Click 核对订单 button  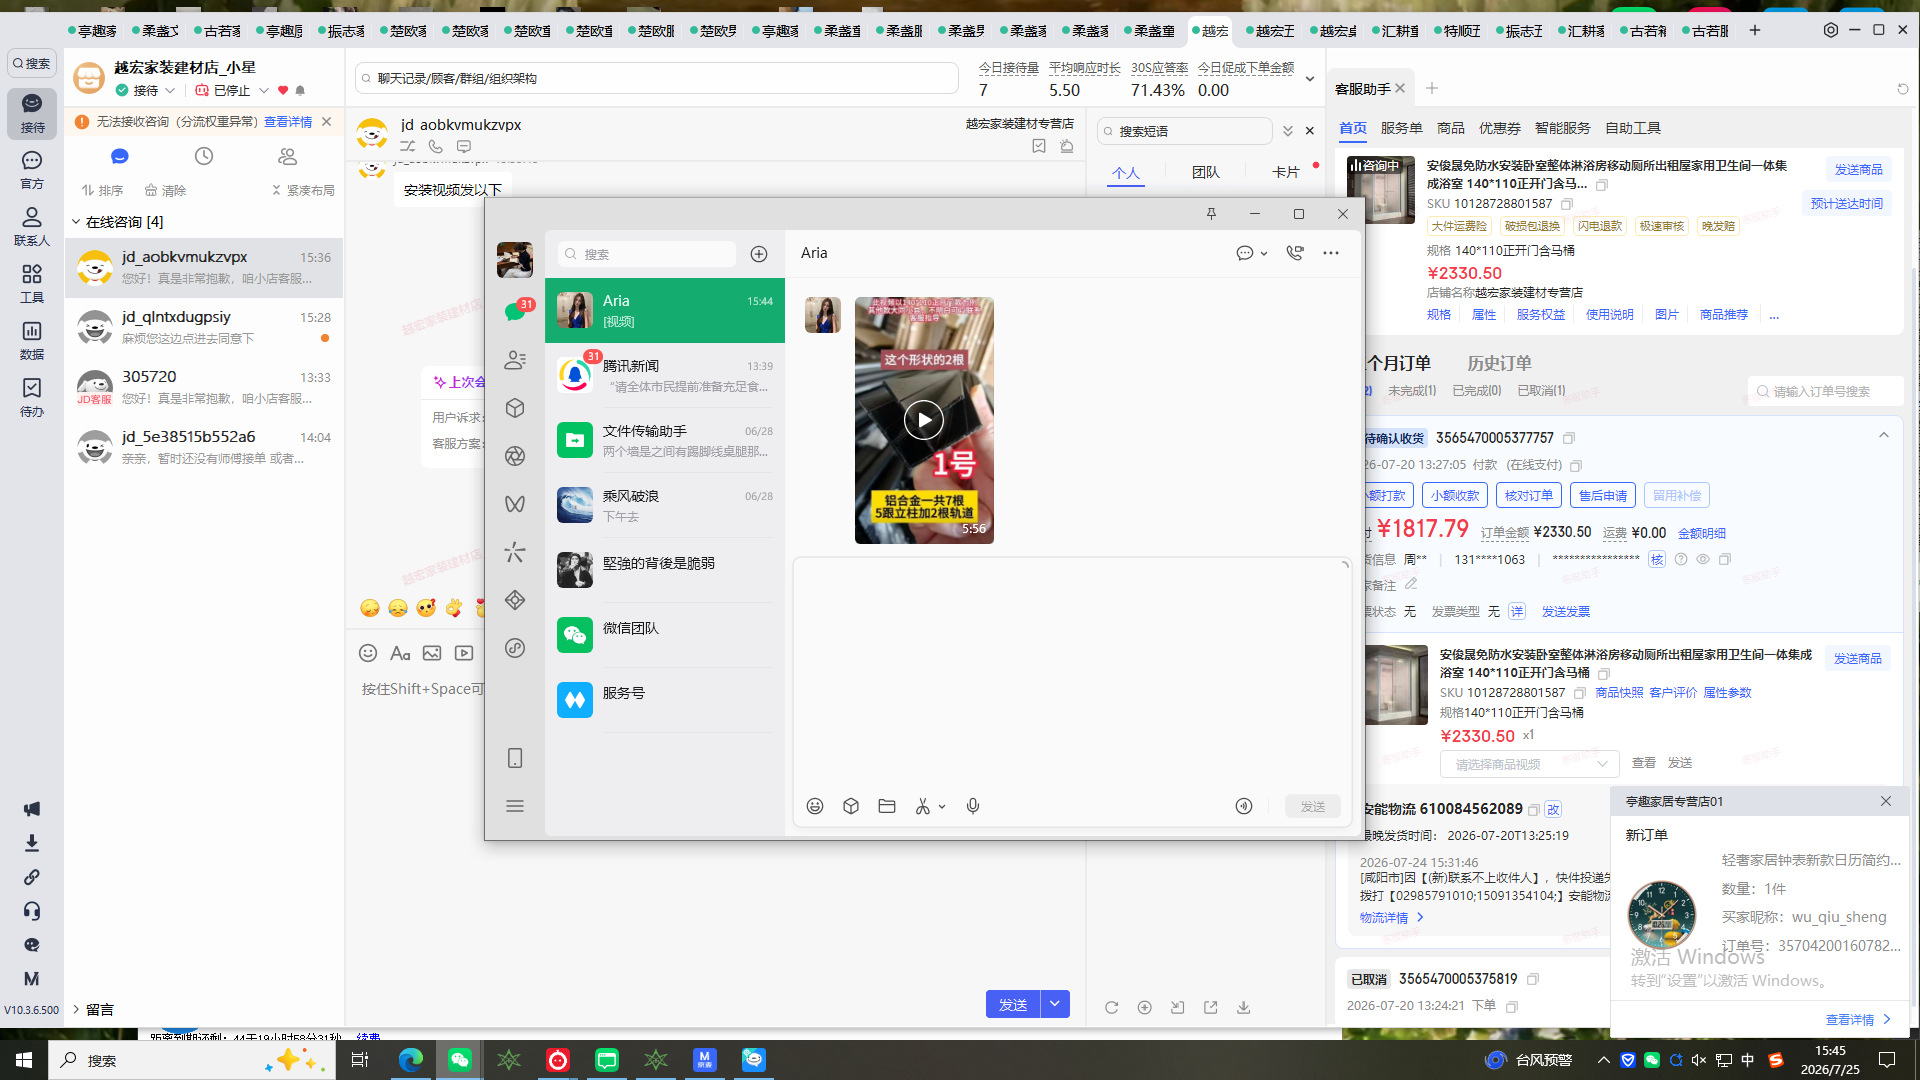[1529, 495]
